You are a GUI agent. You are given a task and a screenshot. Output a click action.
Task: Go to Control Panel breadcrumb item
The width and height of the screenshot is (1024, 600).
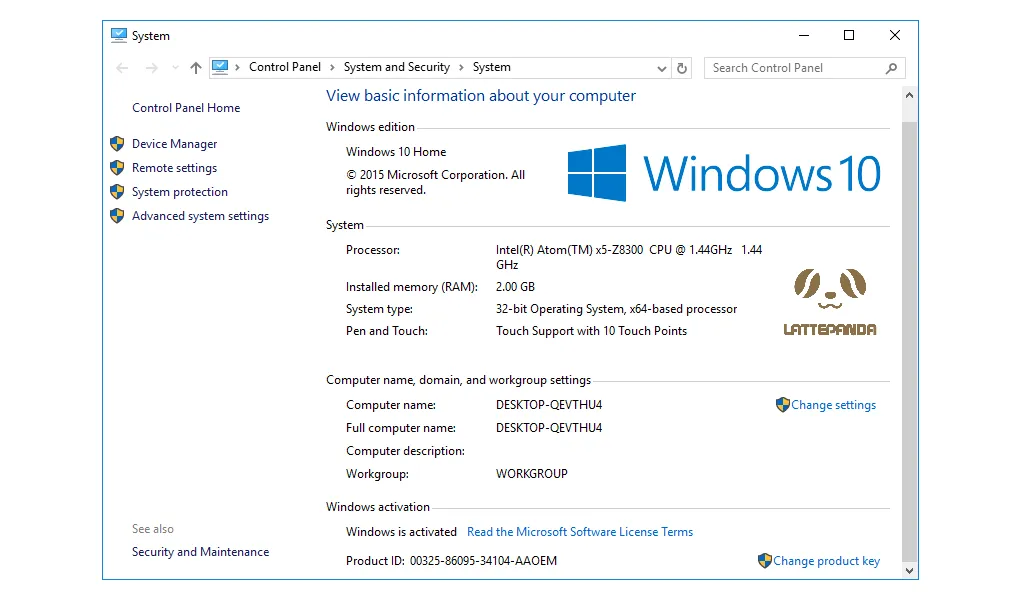285,67
